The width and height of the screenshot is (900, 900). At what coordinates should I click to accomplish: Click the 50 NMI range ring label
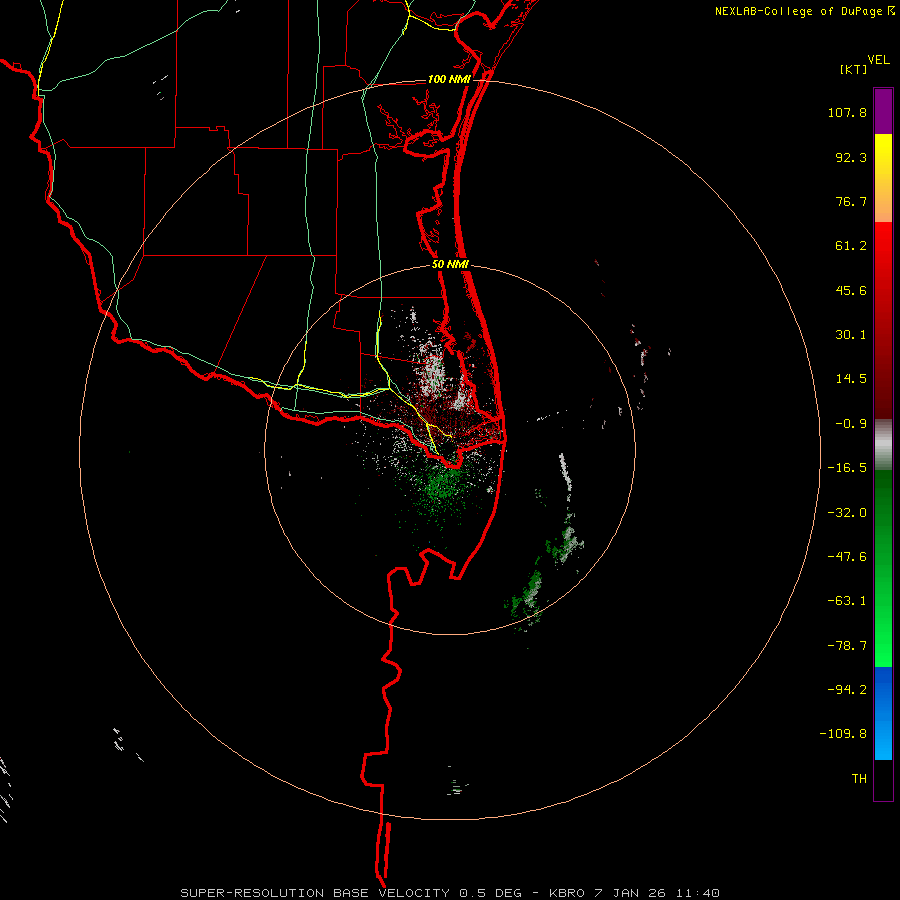450,265
